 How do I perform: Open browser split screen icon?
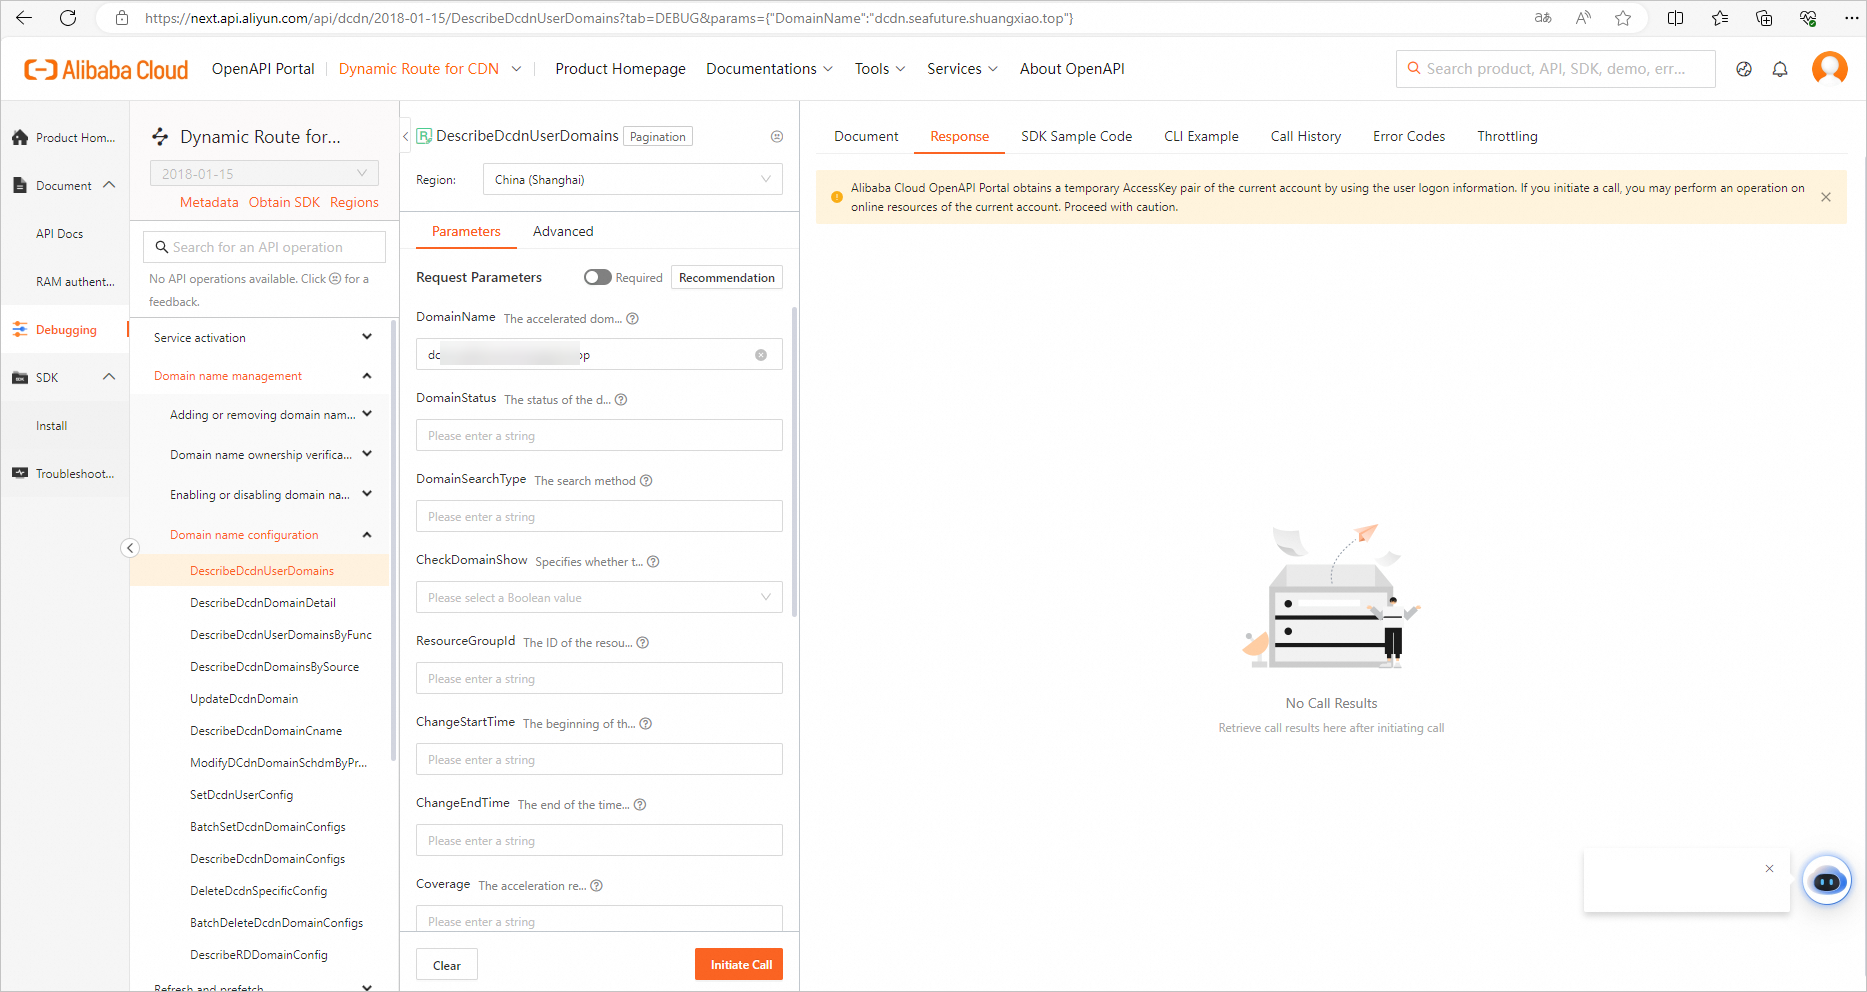click(x=1676, y=18)
